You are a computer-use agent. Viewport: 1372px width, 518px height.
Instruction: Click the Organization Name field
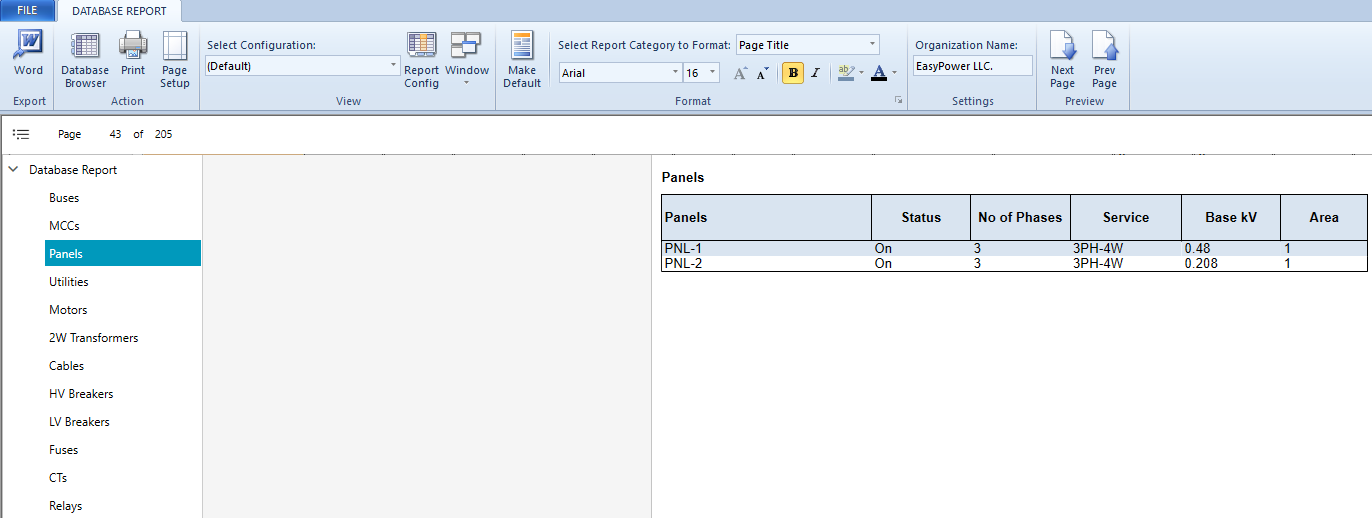973,66
